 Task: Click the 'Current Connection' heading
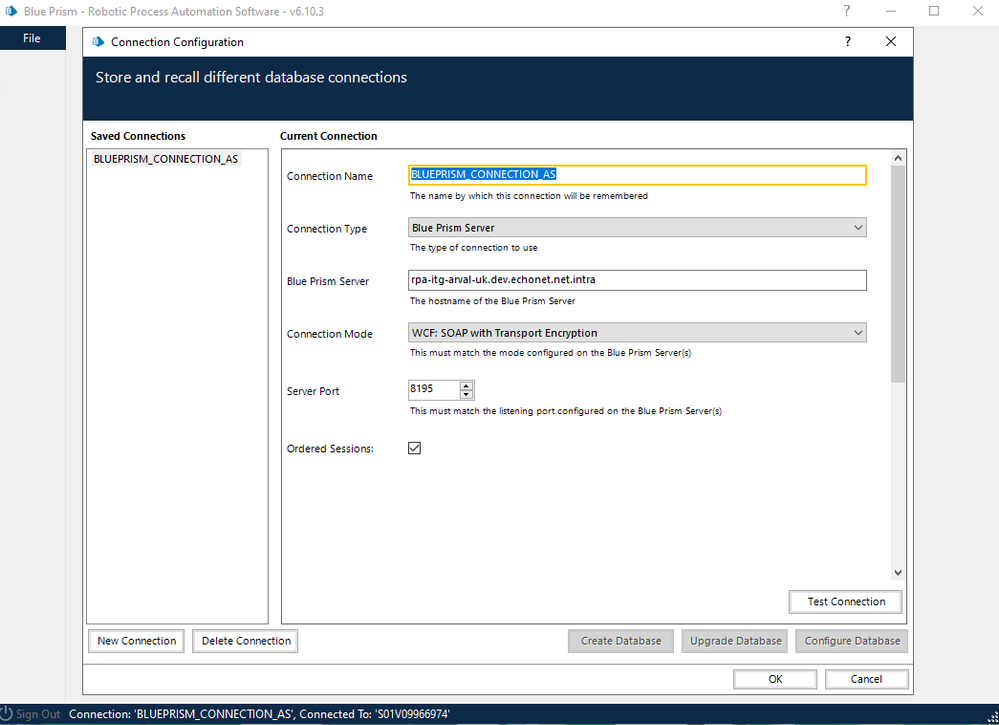[328, 136]
